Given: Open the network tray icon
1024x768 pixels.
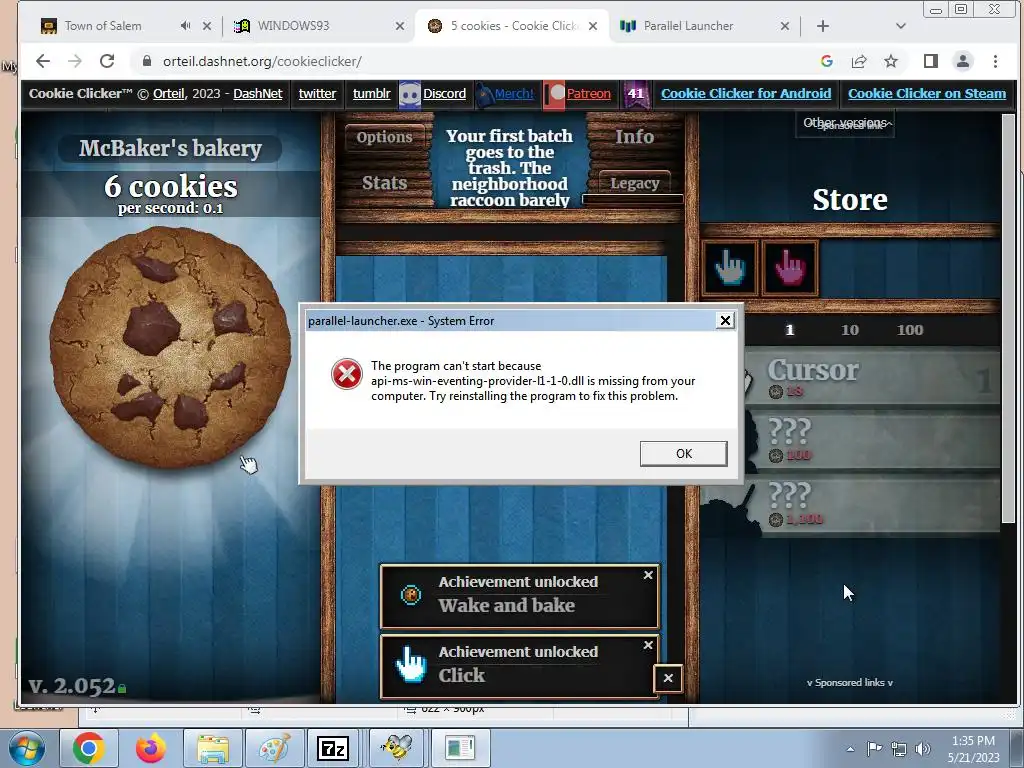Looking at the screenshot, I should 899,749.
